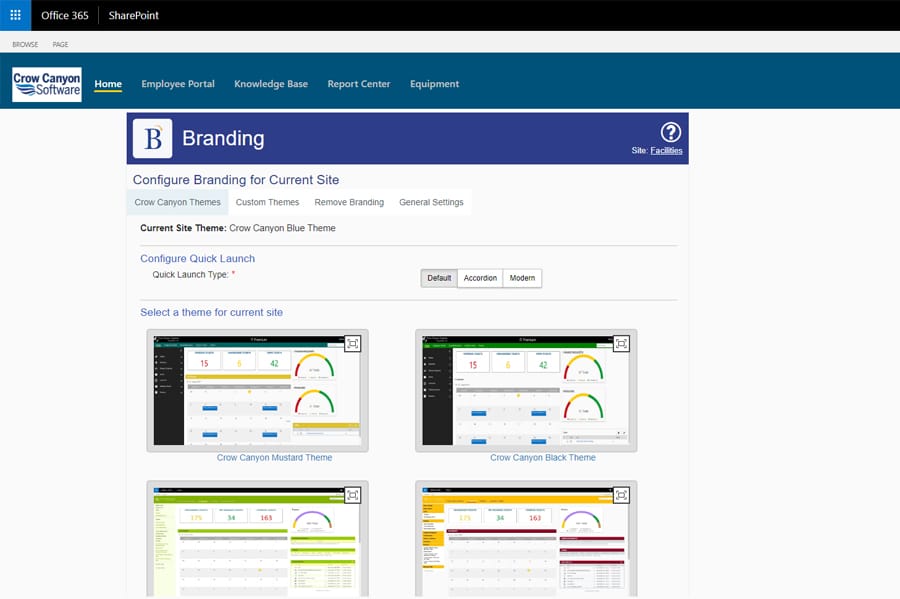
Task: Click Office 365 in the top bar
Action: pyautogui.click(x=65, y=15)
